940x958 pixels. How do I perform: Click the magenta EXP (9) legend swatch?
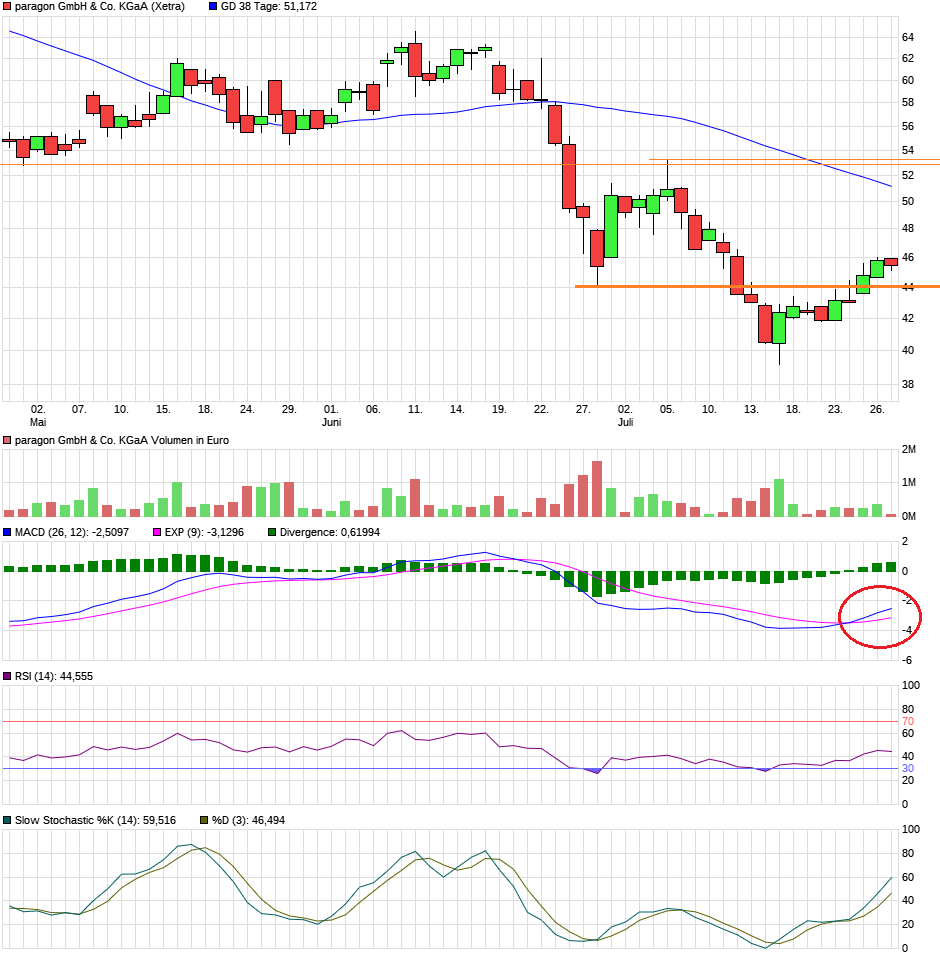click(x=157, y=533)
